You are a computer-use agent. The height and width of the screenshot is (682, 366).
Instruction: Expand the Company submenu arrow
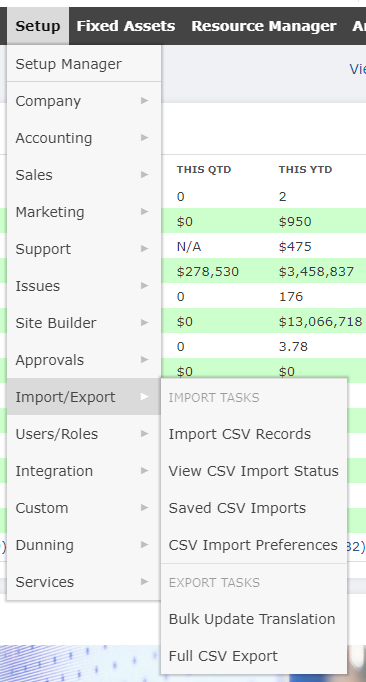click(144, 101)
